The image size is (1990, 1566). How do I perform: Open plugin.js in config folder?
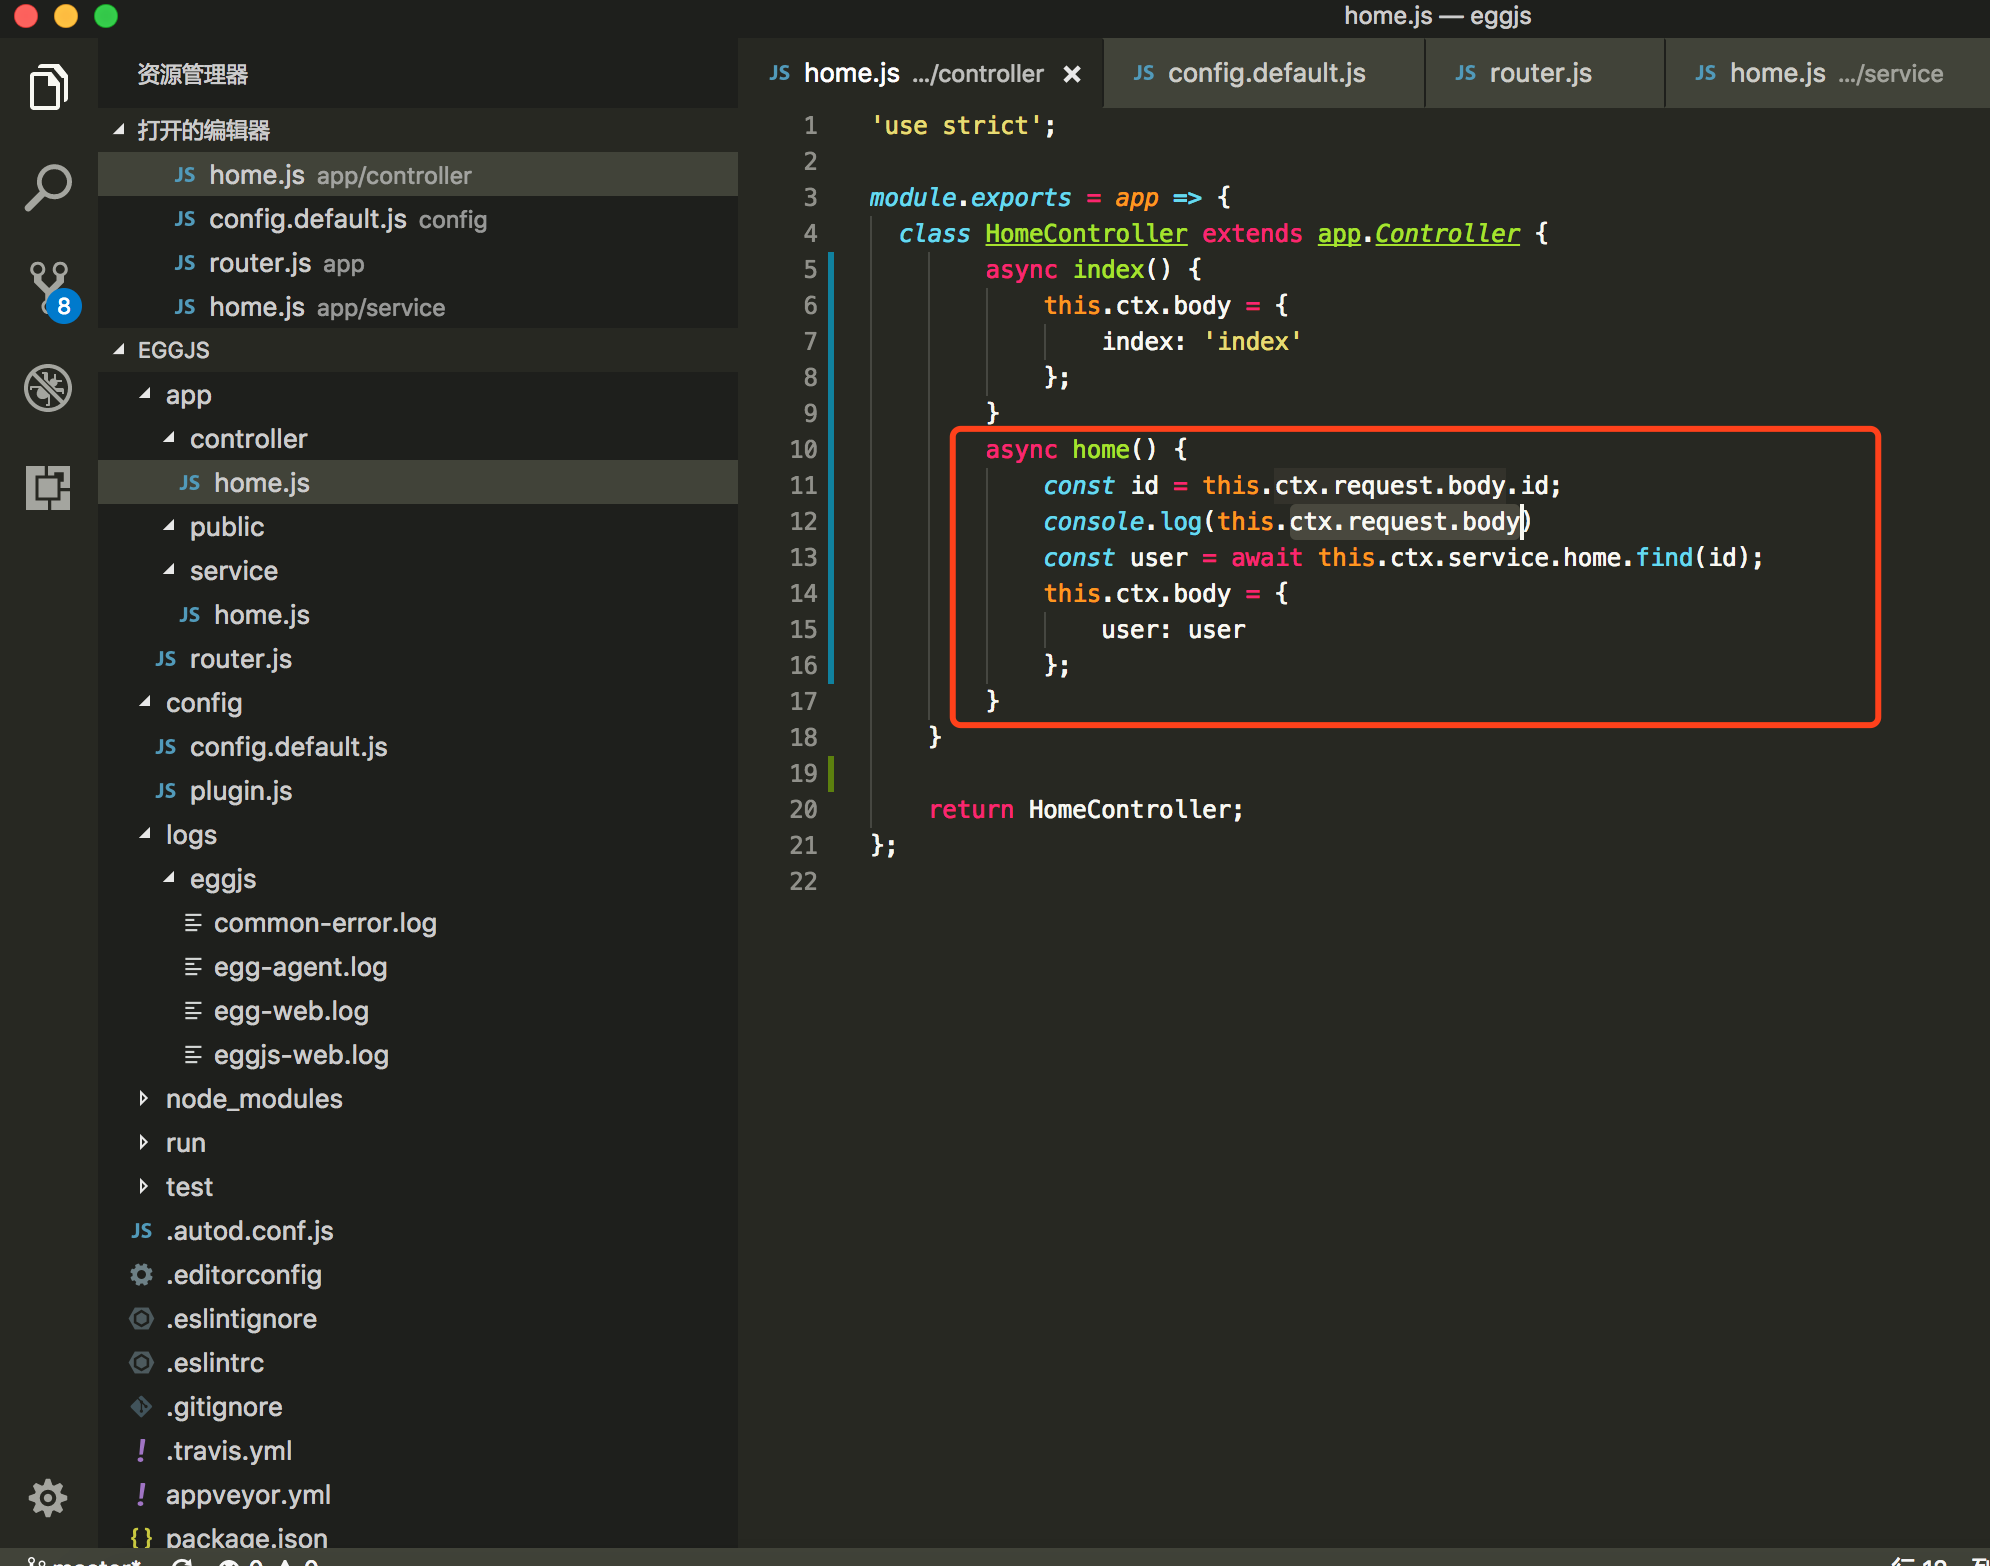[x=240, y=791]
